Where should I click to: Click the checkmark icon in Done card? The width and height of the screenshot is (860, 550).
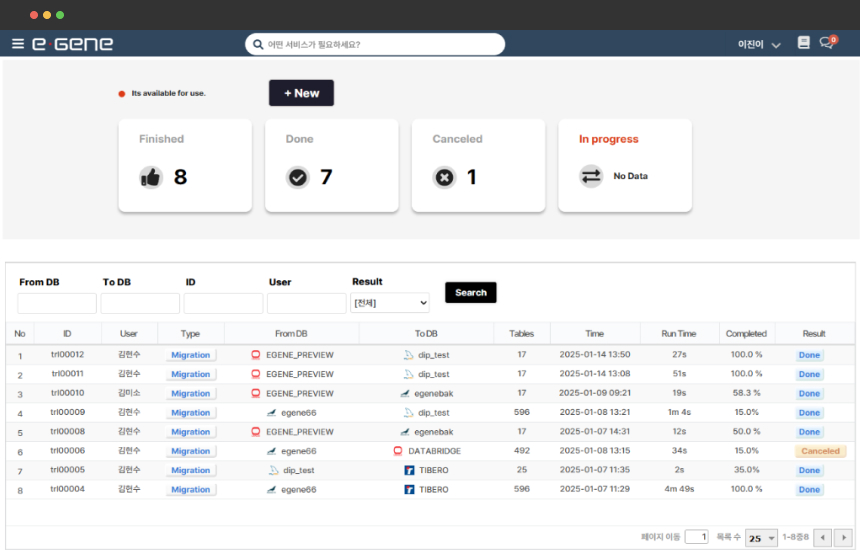click(297, 177)
